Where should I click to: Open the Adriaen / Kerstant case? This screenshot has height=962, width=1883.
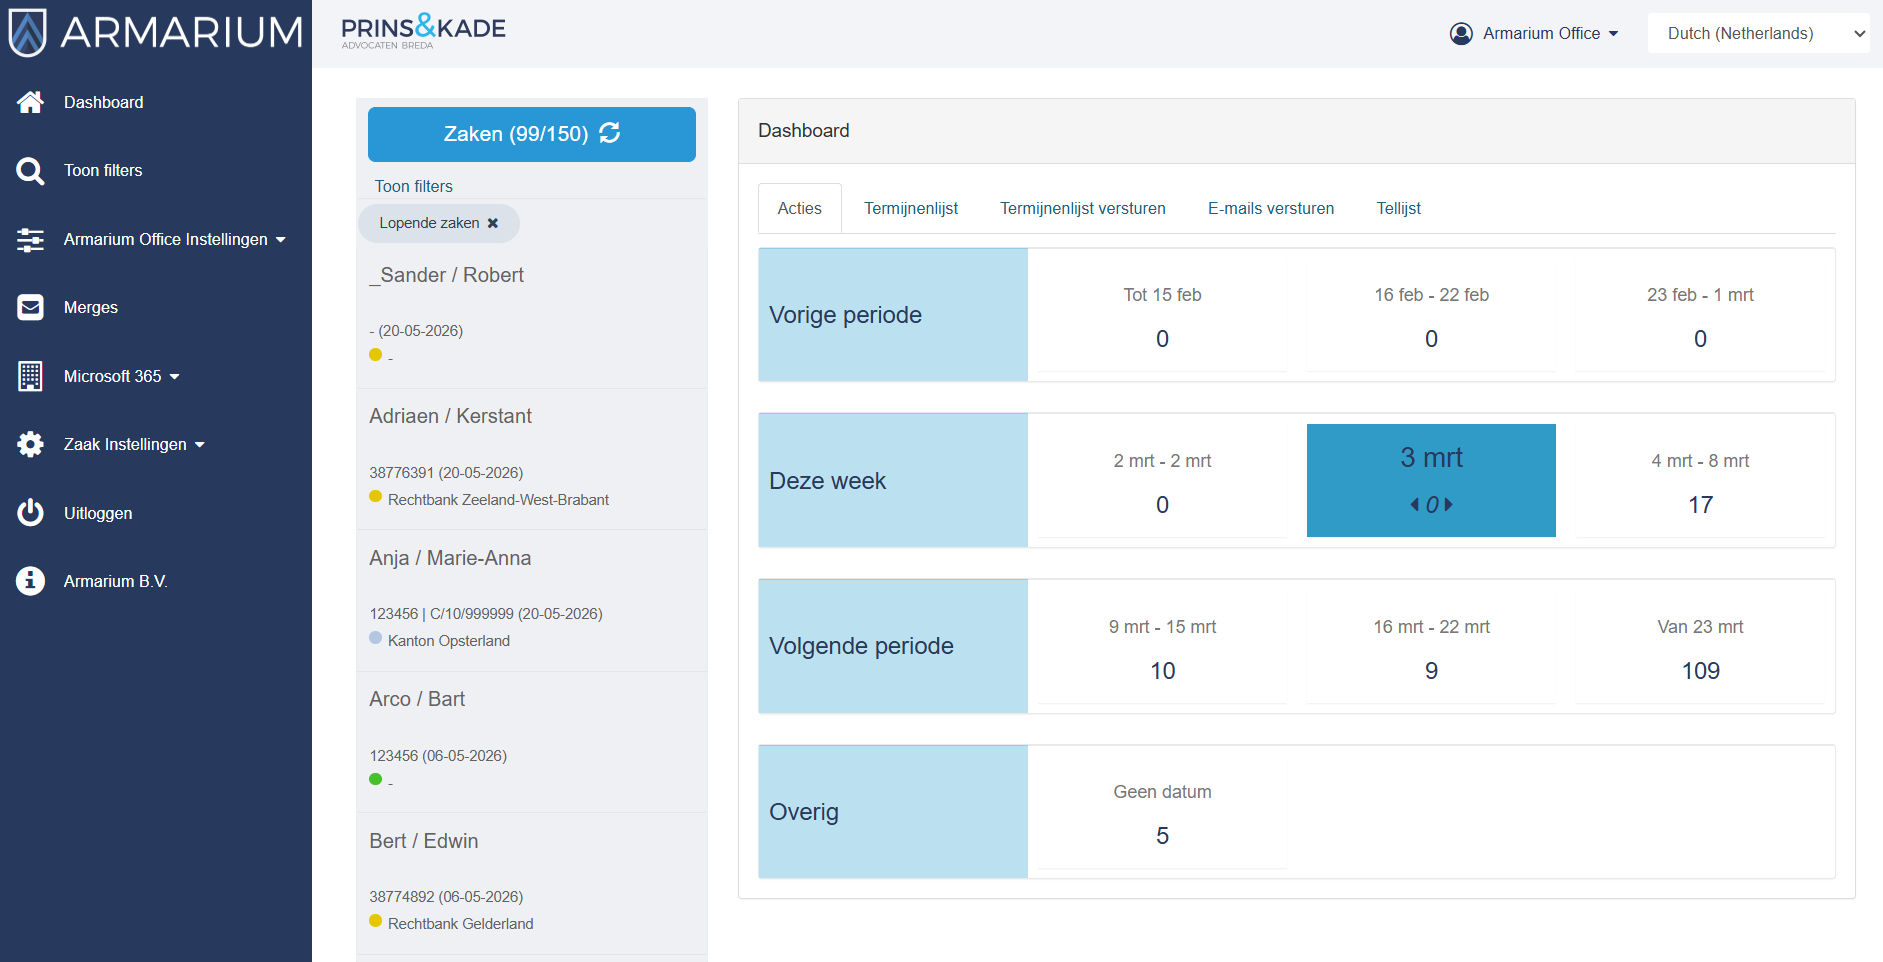tap(450, 416)
